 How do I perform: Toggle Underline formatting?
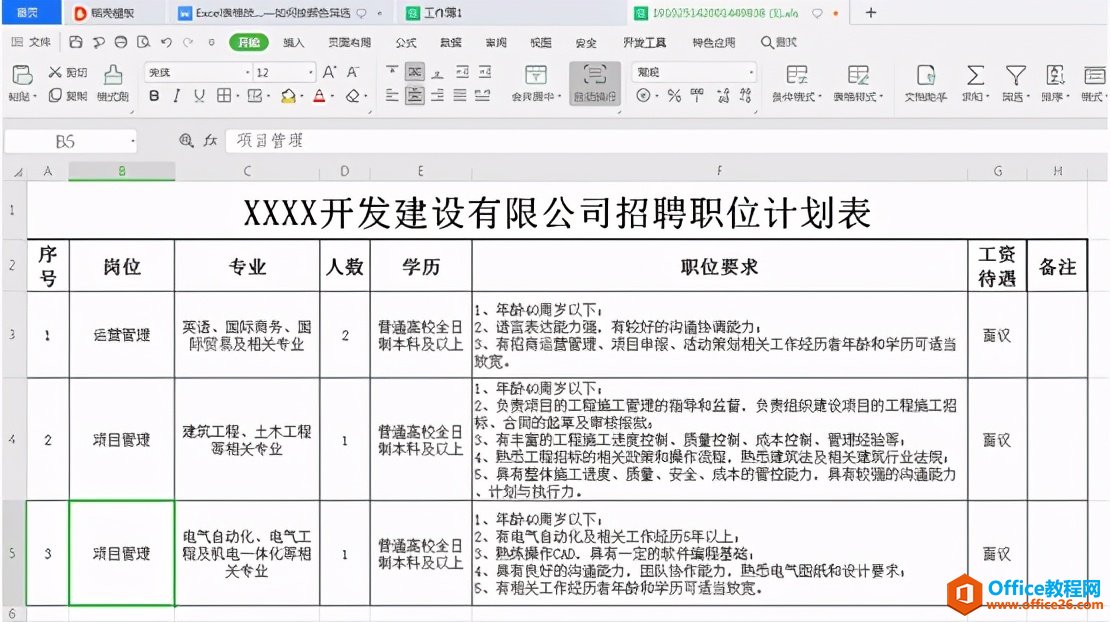[x=199, y=96]
